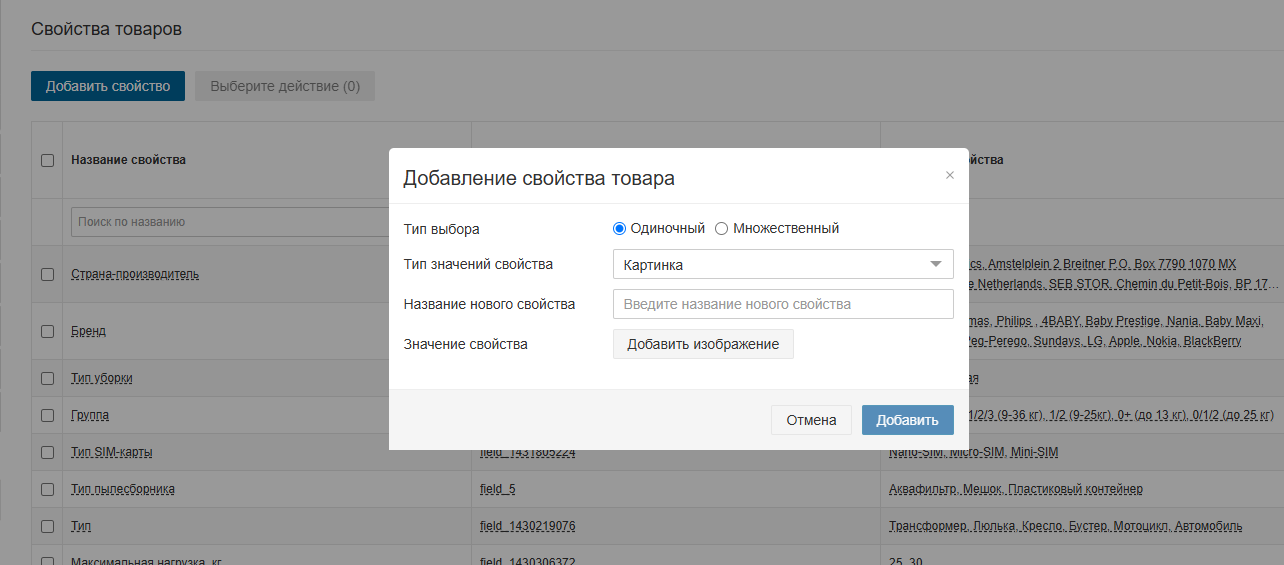This screenshot has width=1284, height=565.
Task: Check the Тип row checkbox
Action: point(47,526)
